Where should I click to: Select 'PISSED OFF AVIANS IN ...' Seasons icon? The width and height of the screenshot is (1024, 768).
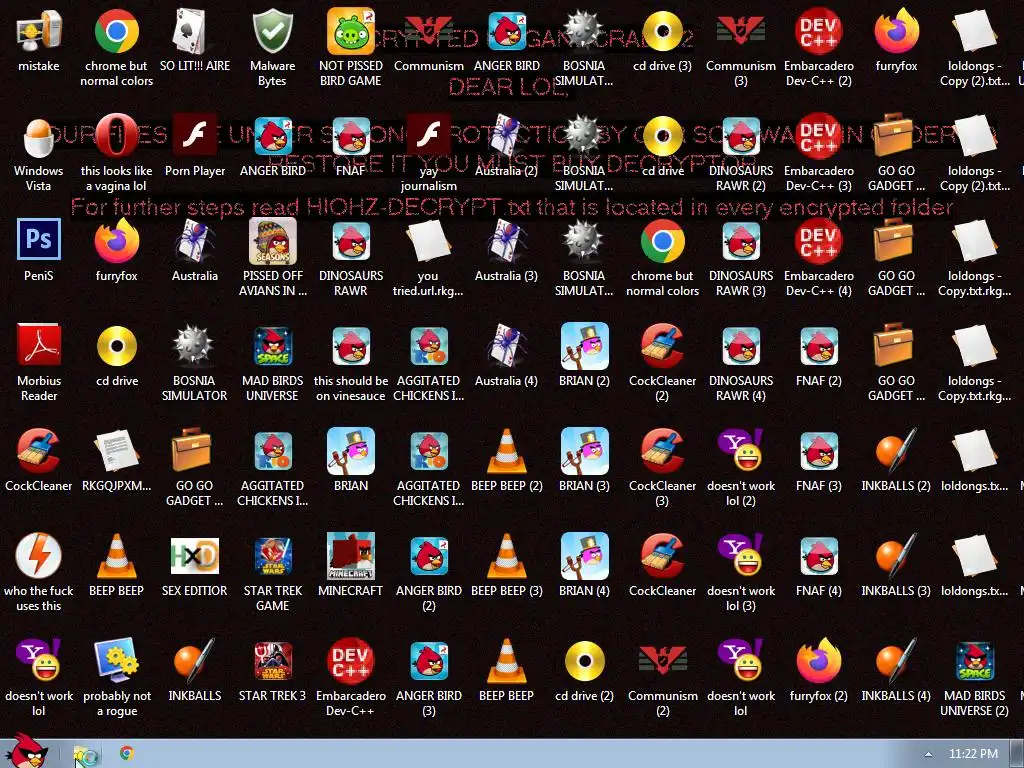pyautogui.click(x=272, y=240)
